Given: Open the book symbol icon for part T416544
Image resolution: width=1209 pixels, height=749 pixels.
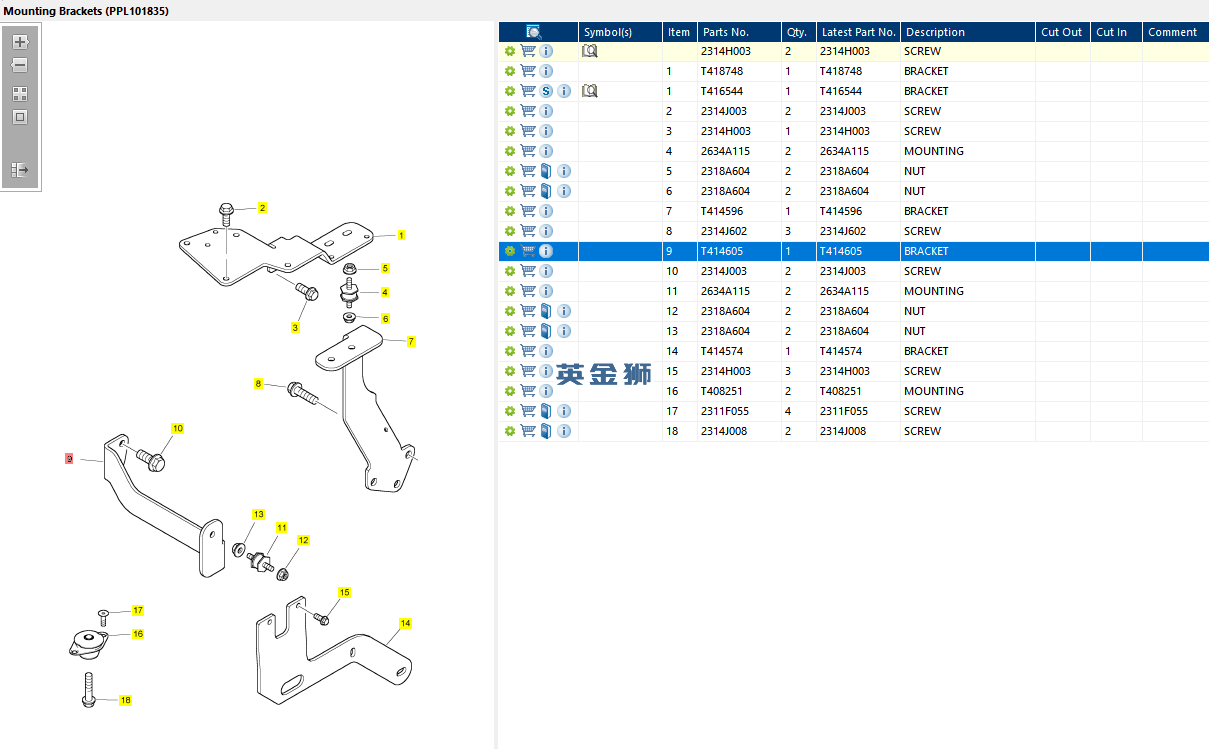Looking at the screenshot, I should 590,91.
